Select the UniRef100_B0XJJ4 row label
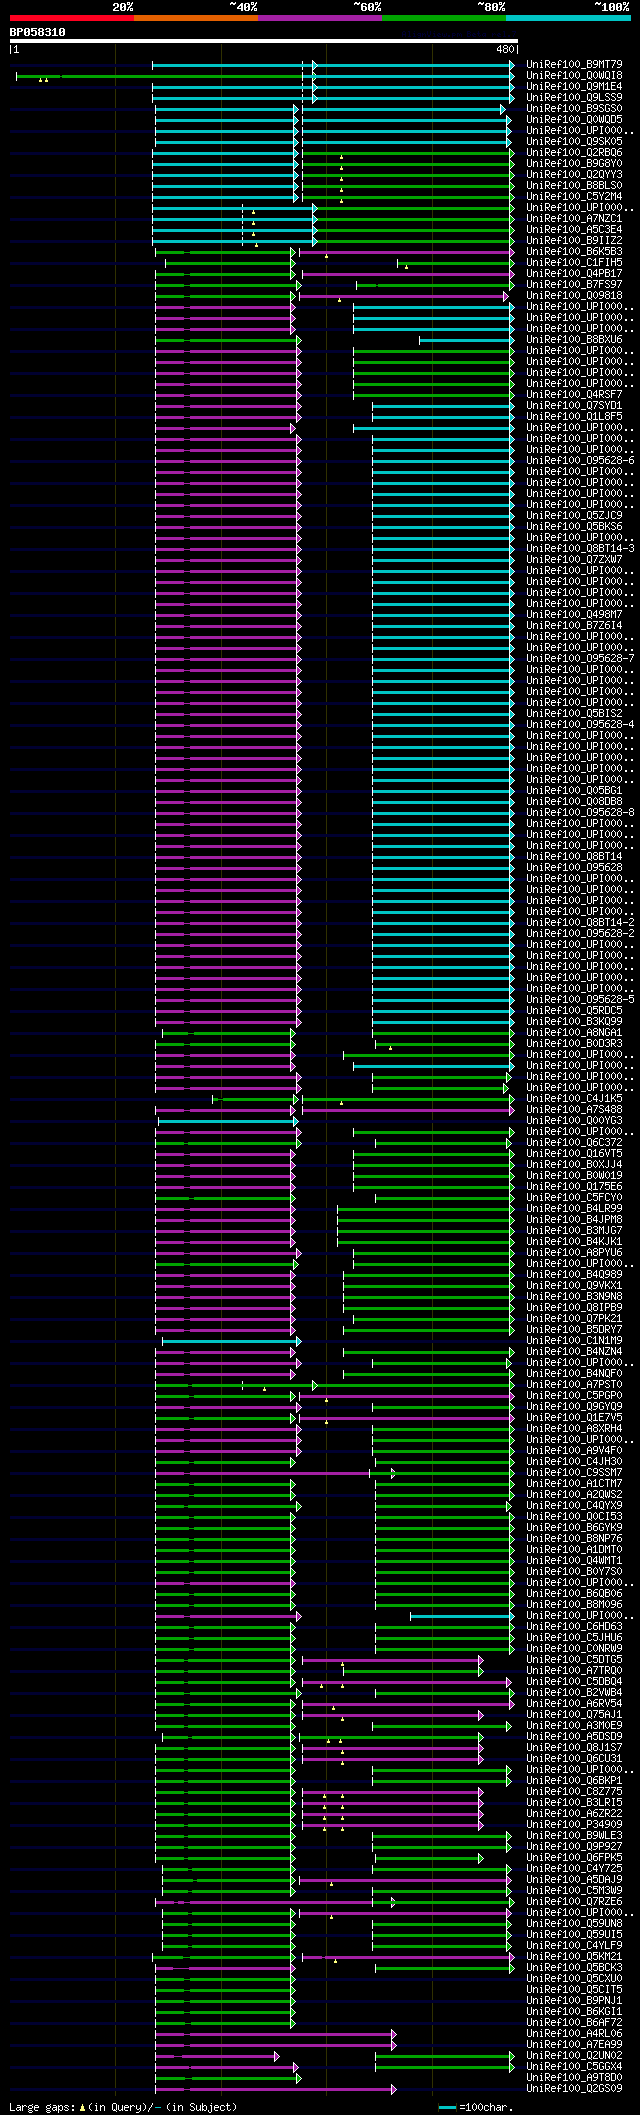 tap(574, 1164)
